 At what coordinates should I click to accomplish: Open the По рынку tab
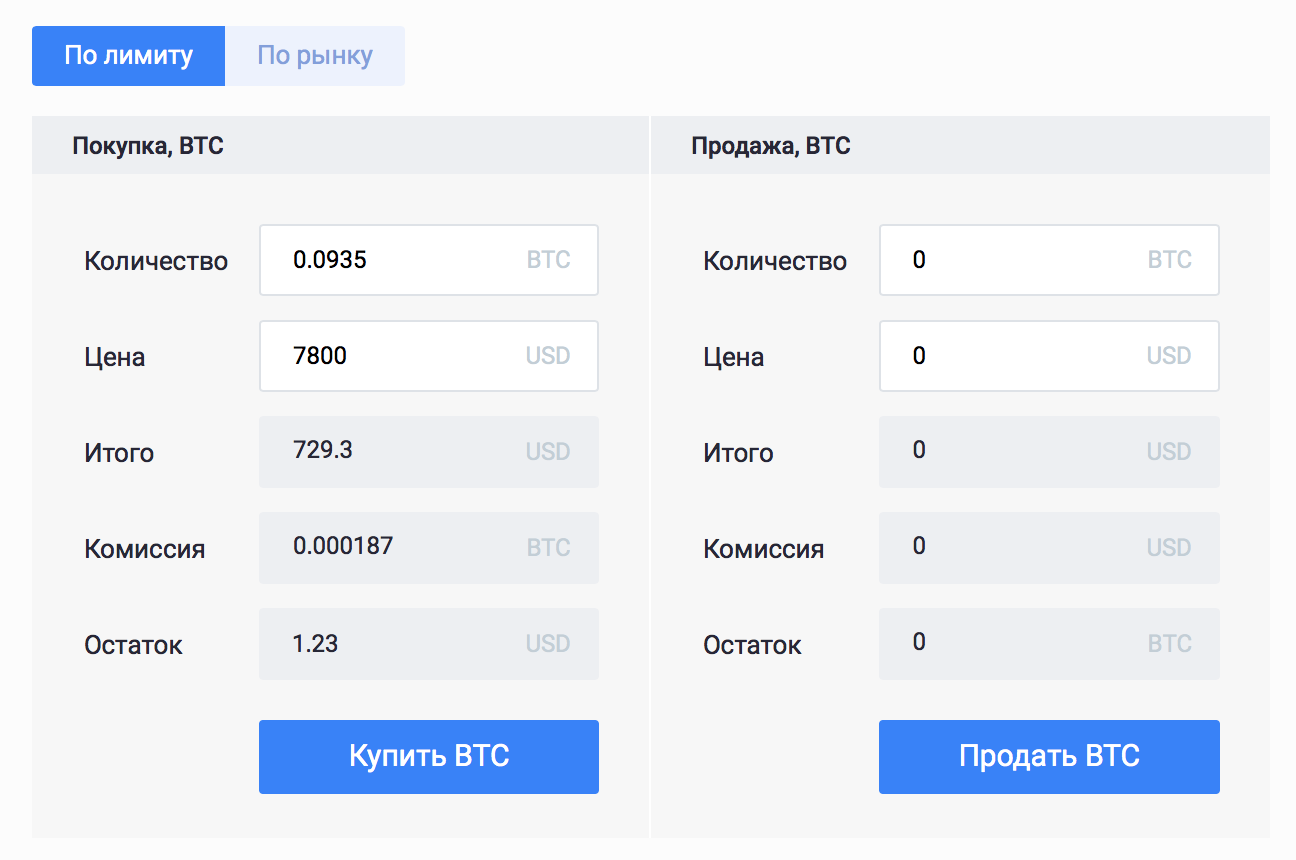tap(315, 56)
